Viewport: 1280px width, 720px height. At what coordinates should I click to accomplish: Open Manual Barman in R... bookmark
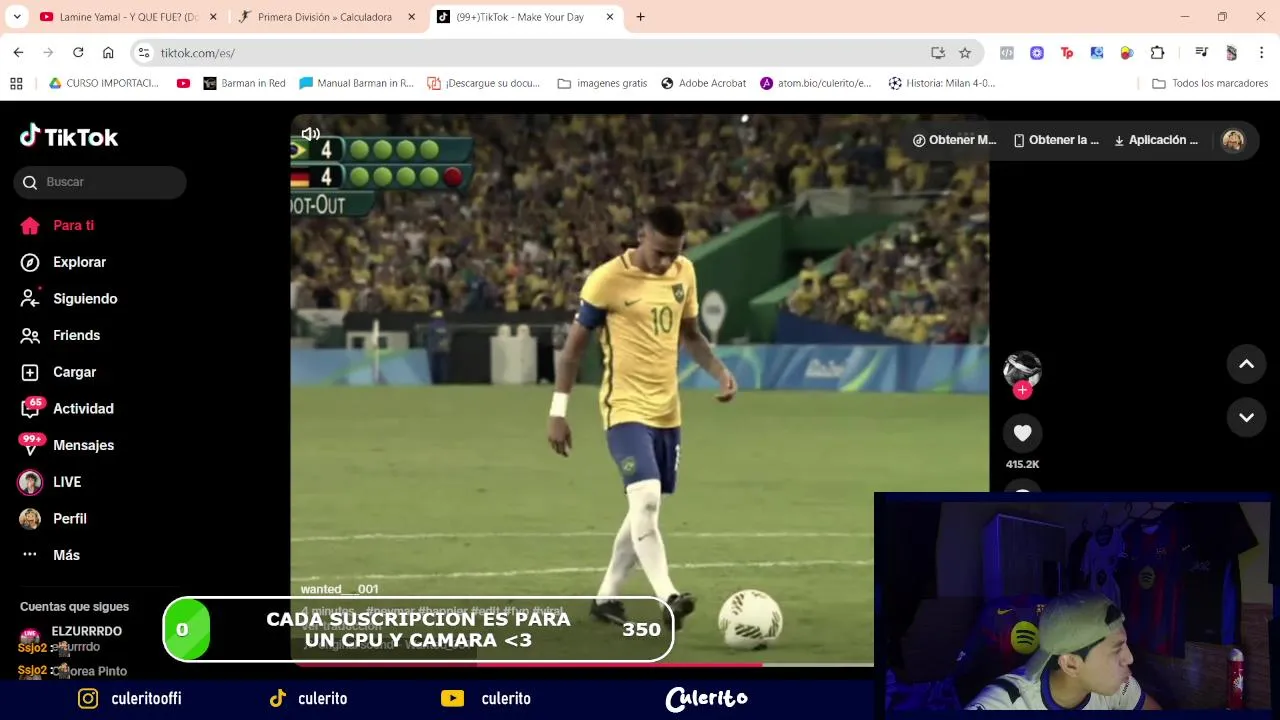coord(356,83)
